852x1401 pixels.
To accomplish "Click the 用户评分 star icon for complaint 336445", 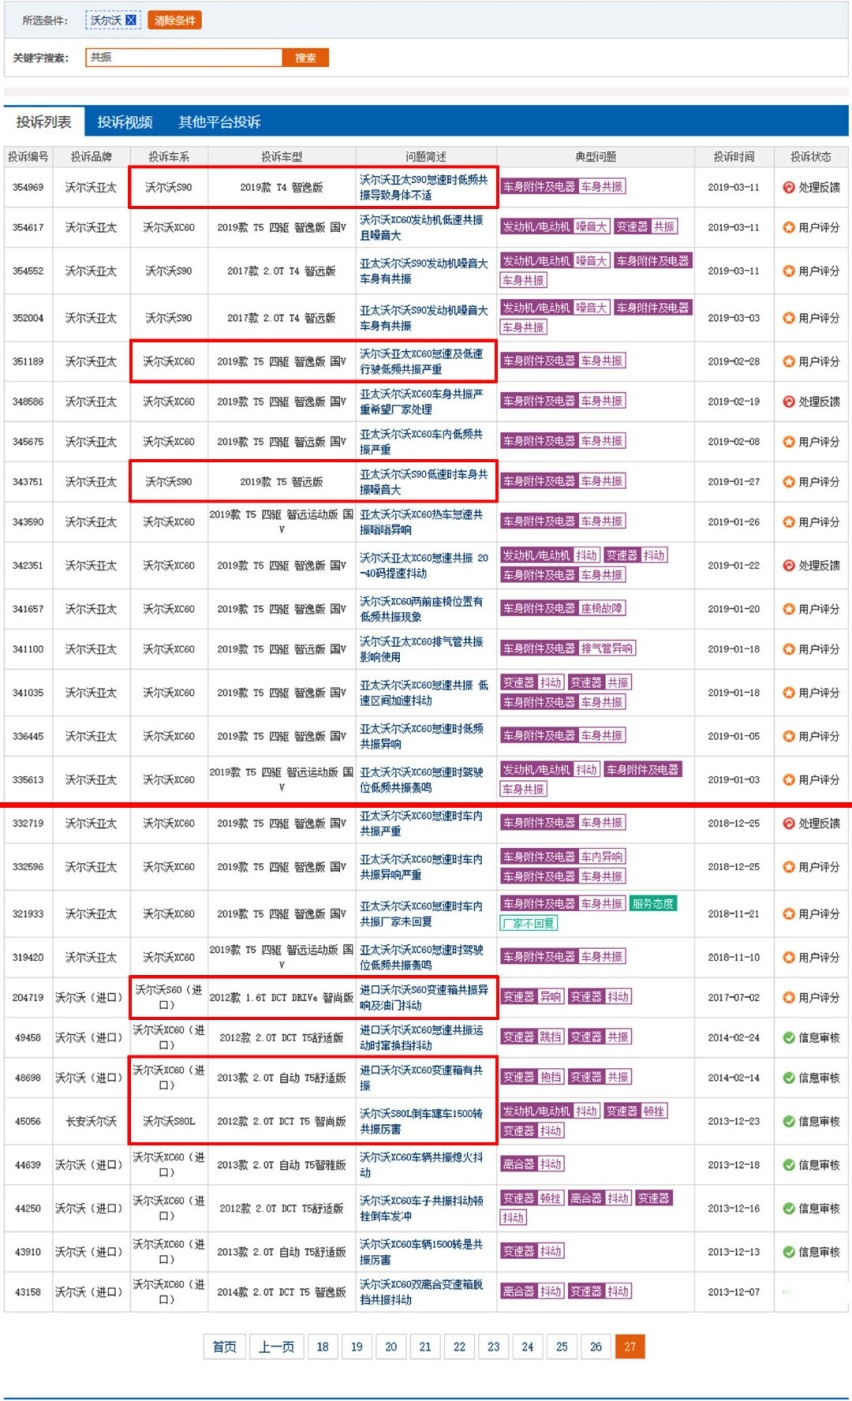I will 788,736.
